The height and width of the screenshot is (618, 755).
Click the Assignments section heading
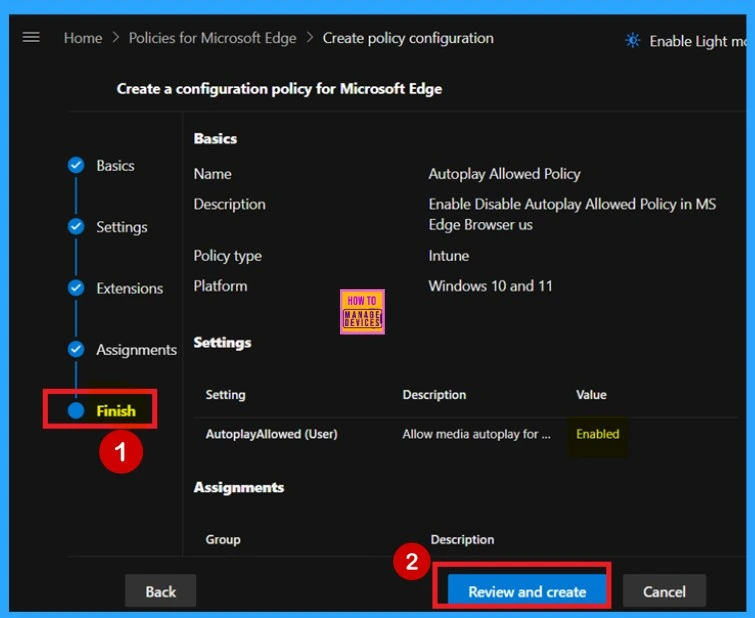tap(238, 487)
